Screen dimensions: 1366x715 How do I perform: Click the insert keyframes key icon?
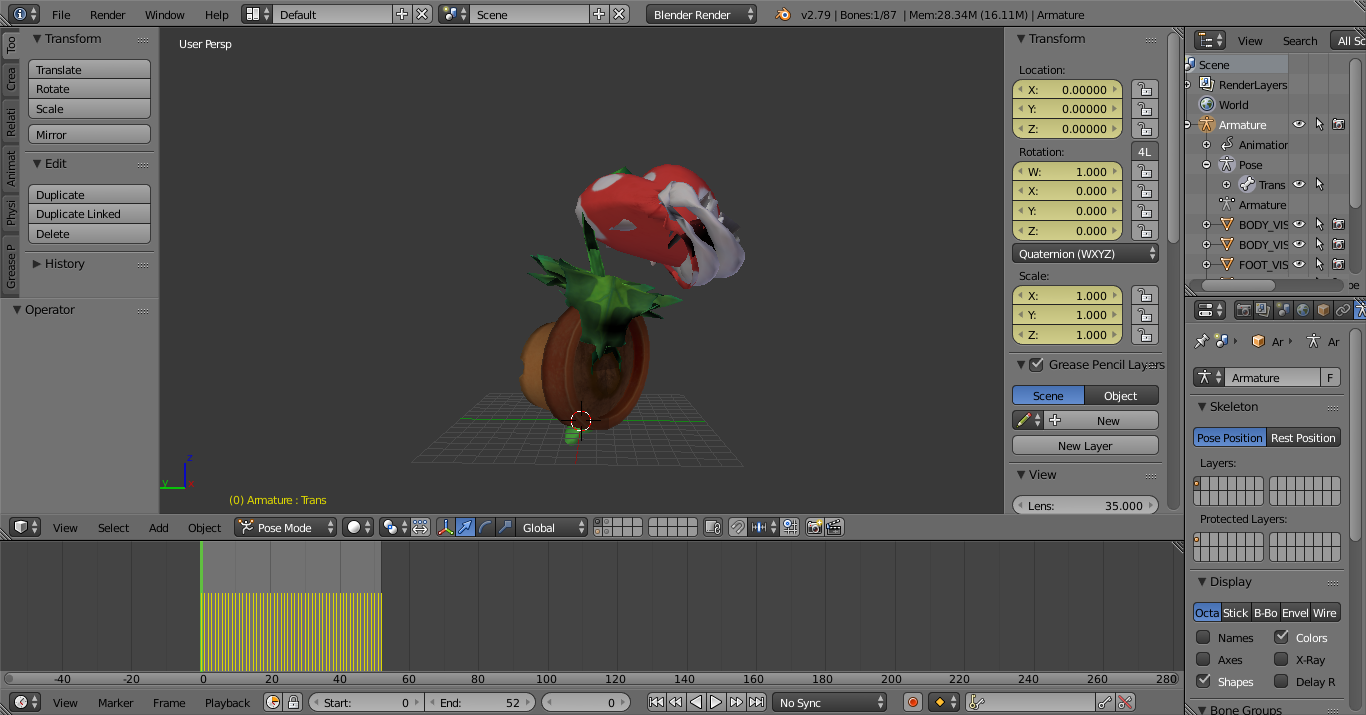click(x=1104, y=702)
